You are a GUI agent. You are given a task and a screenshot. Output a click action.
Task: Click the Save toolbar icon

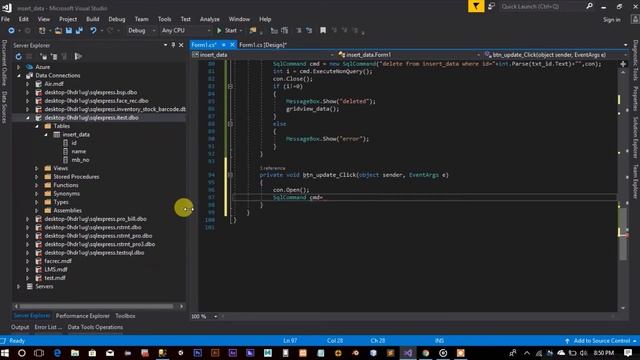click(x=69, y=31)
